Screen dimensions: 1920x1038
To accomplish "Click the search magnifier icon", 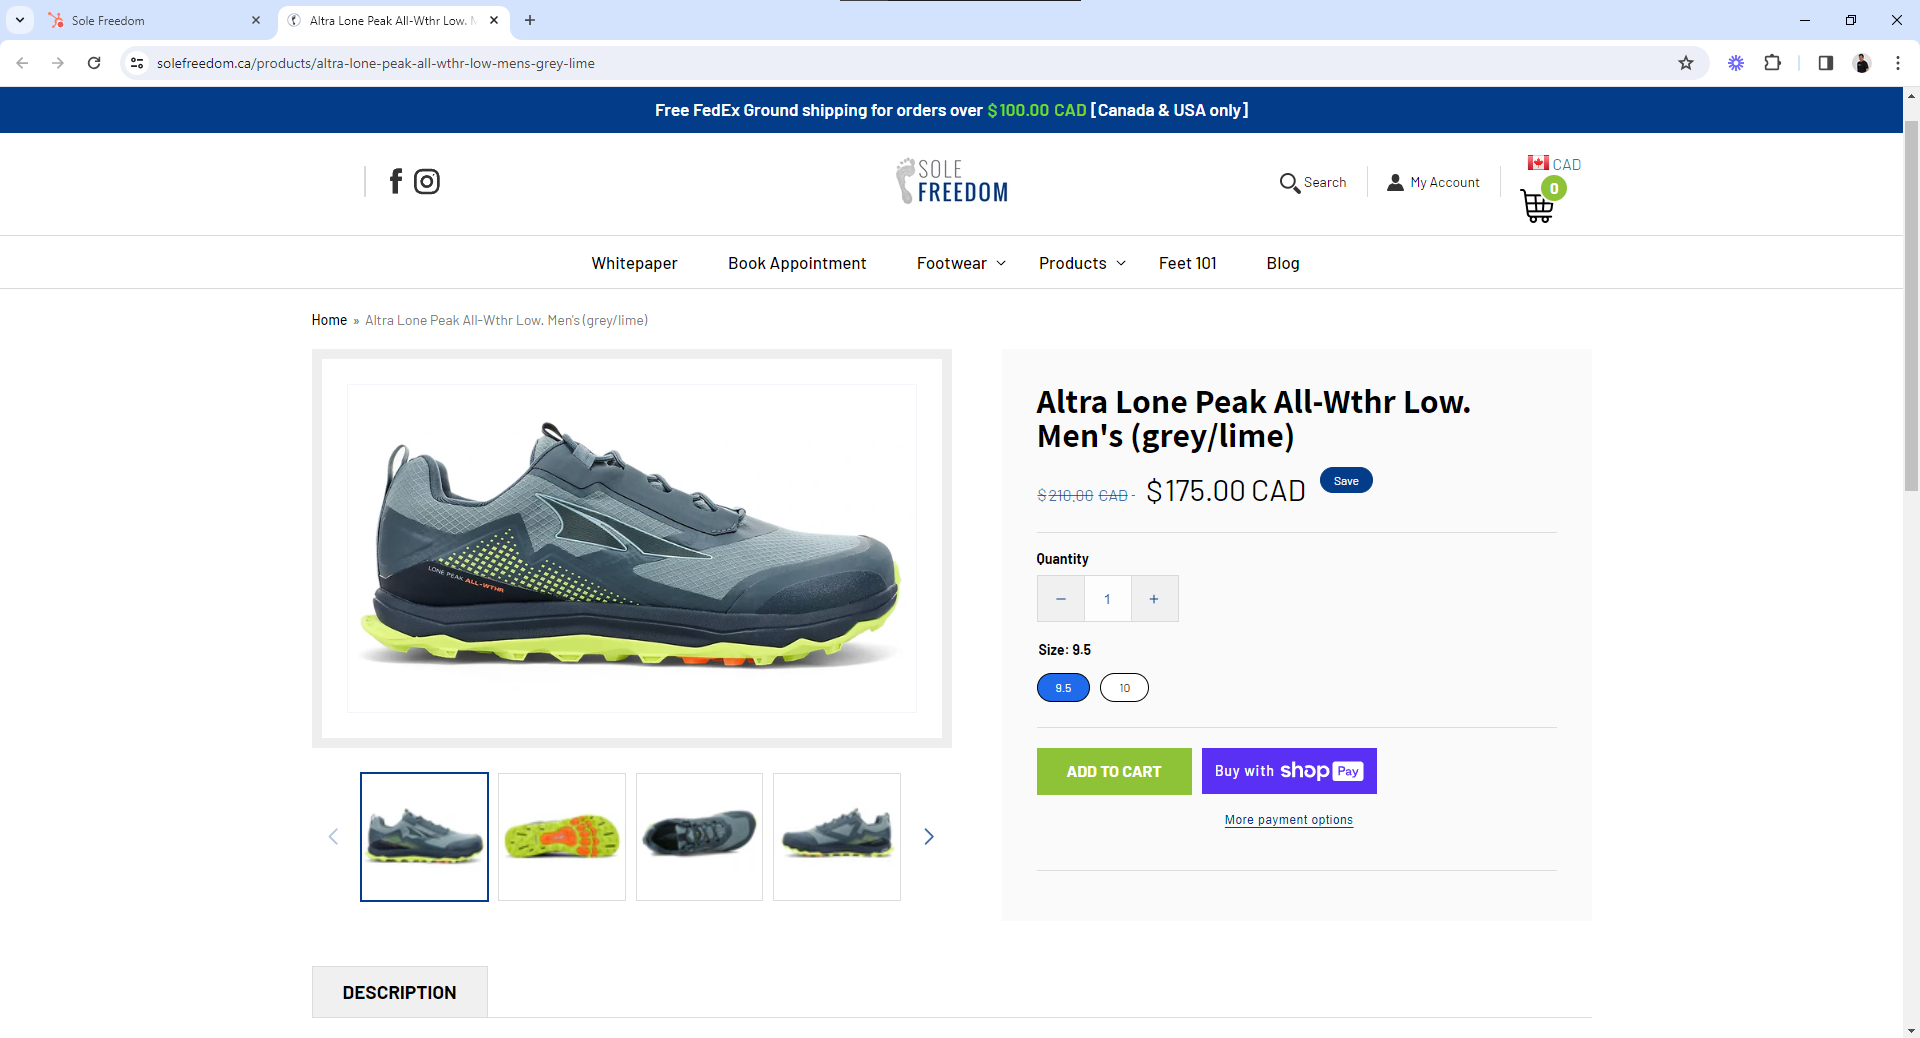I will pyautogui.click(x=1289, y=183).
